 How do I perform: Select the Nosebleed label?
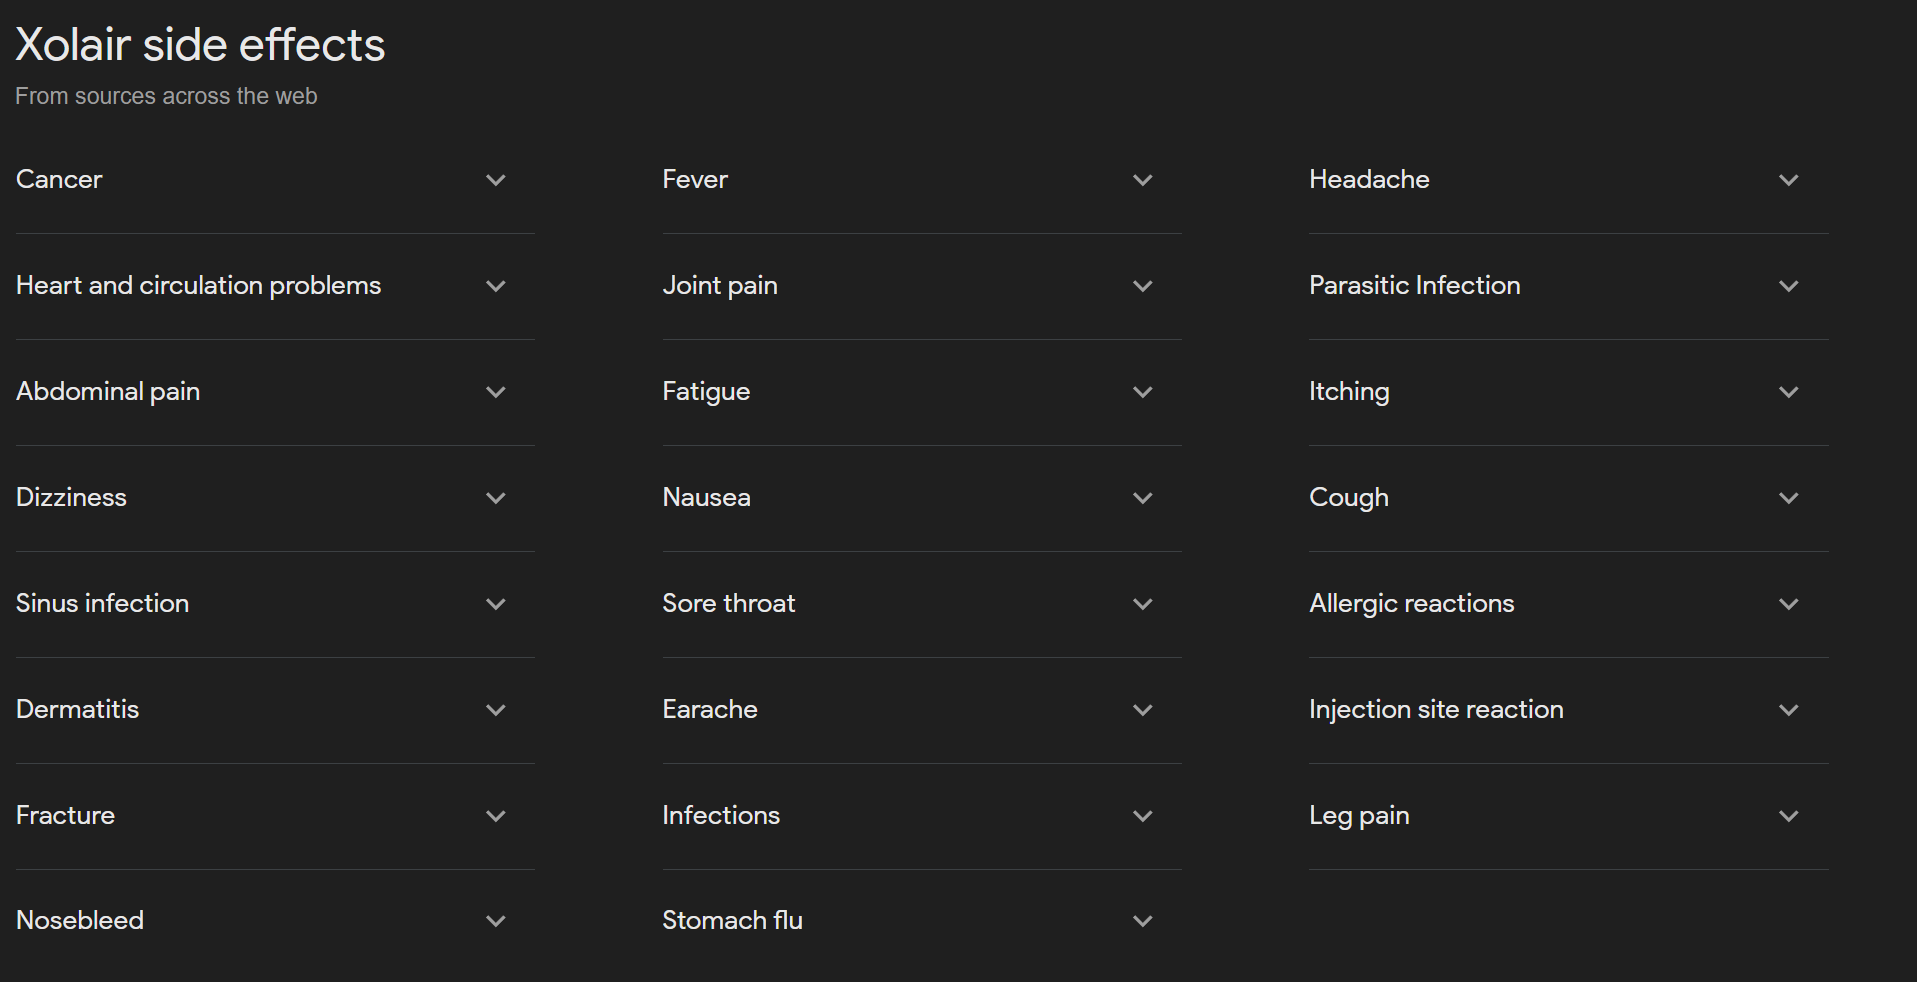click(x=79, y=921)
